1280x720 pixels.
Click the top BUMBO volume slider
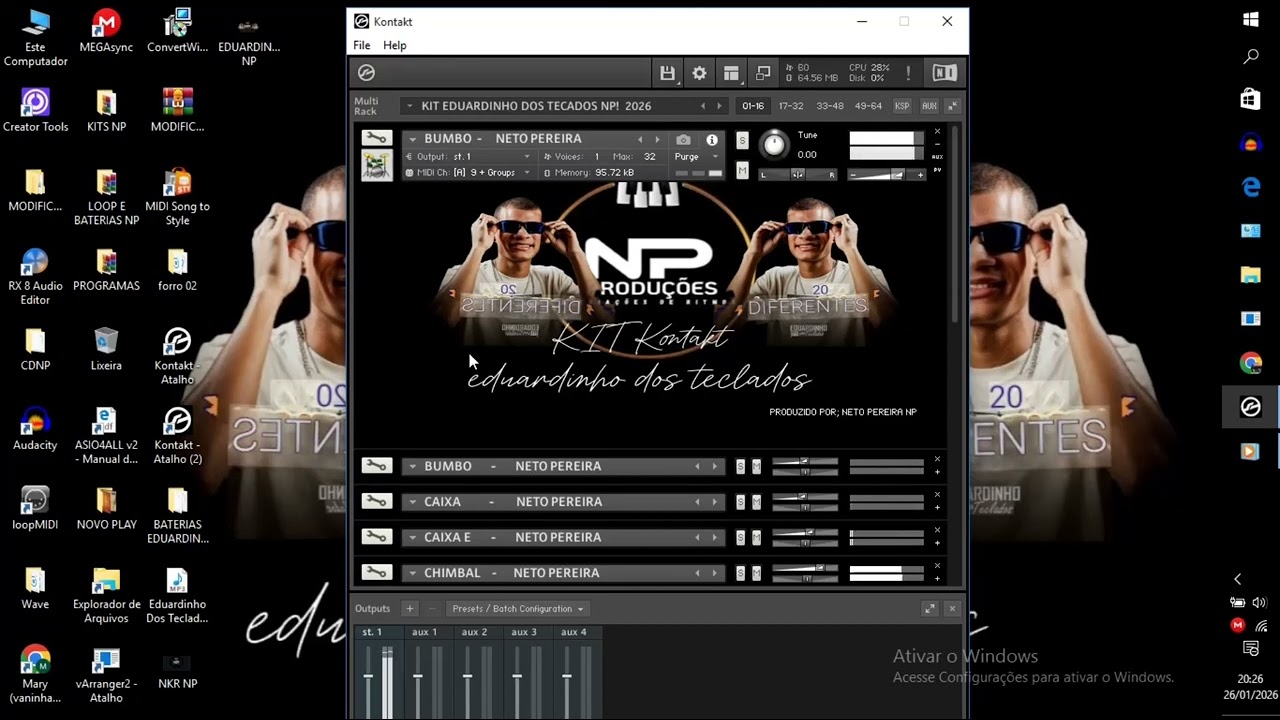click(886, 175)
